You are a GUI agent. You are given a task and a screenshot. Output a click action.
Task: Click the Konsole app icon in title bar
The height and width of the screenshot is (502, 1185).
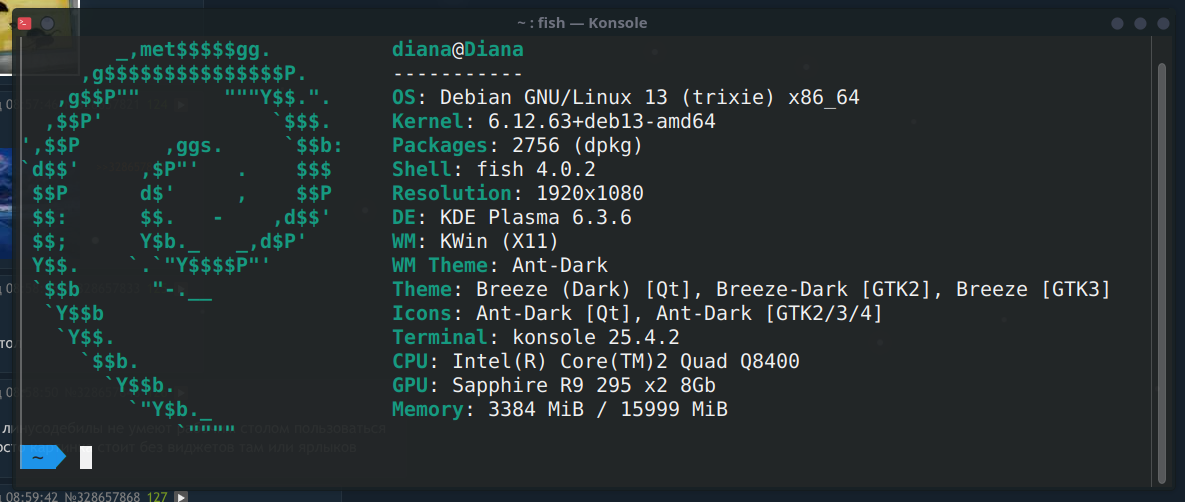coord(25,23)
